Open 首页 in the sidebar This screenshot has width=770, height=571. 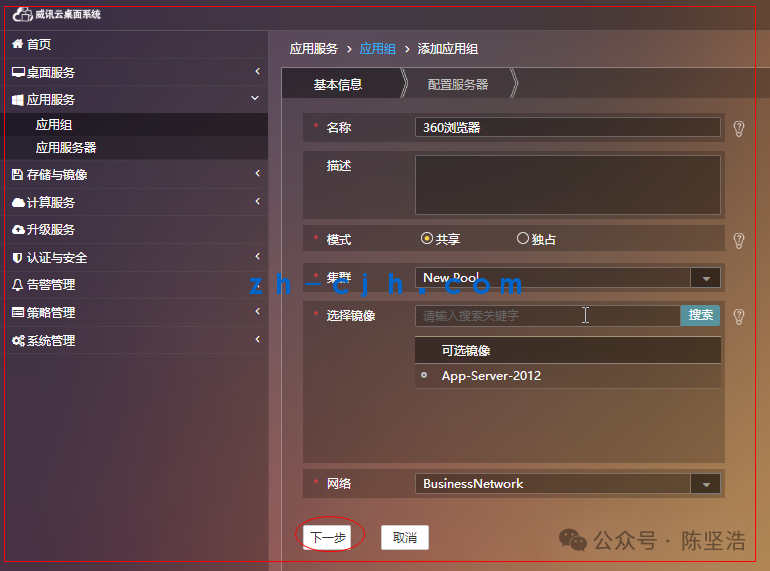[x=38, y=44]
